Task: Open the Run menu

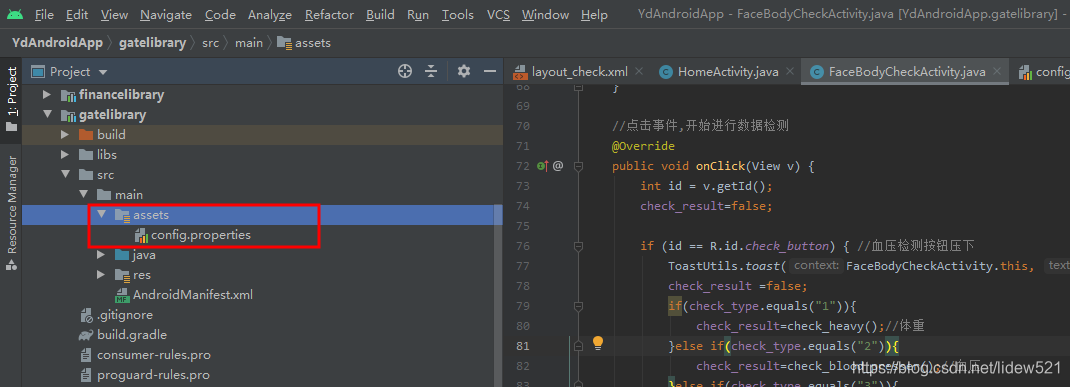Action: coord(418,14)
